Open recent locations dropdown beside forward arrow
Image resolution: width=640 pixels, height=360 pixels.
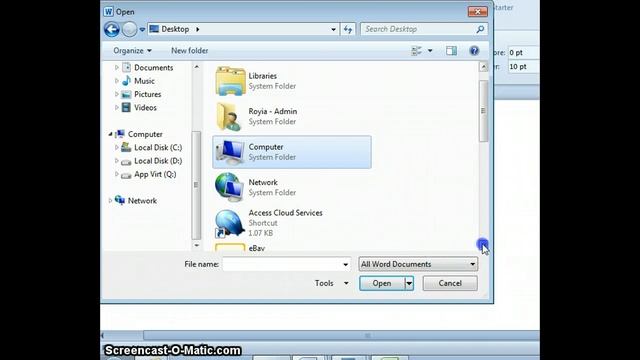pyautogui.click(x=142, y=29)
